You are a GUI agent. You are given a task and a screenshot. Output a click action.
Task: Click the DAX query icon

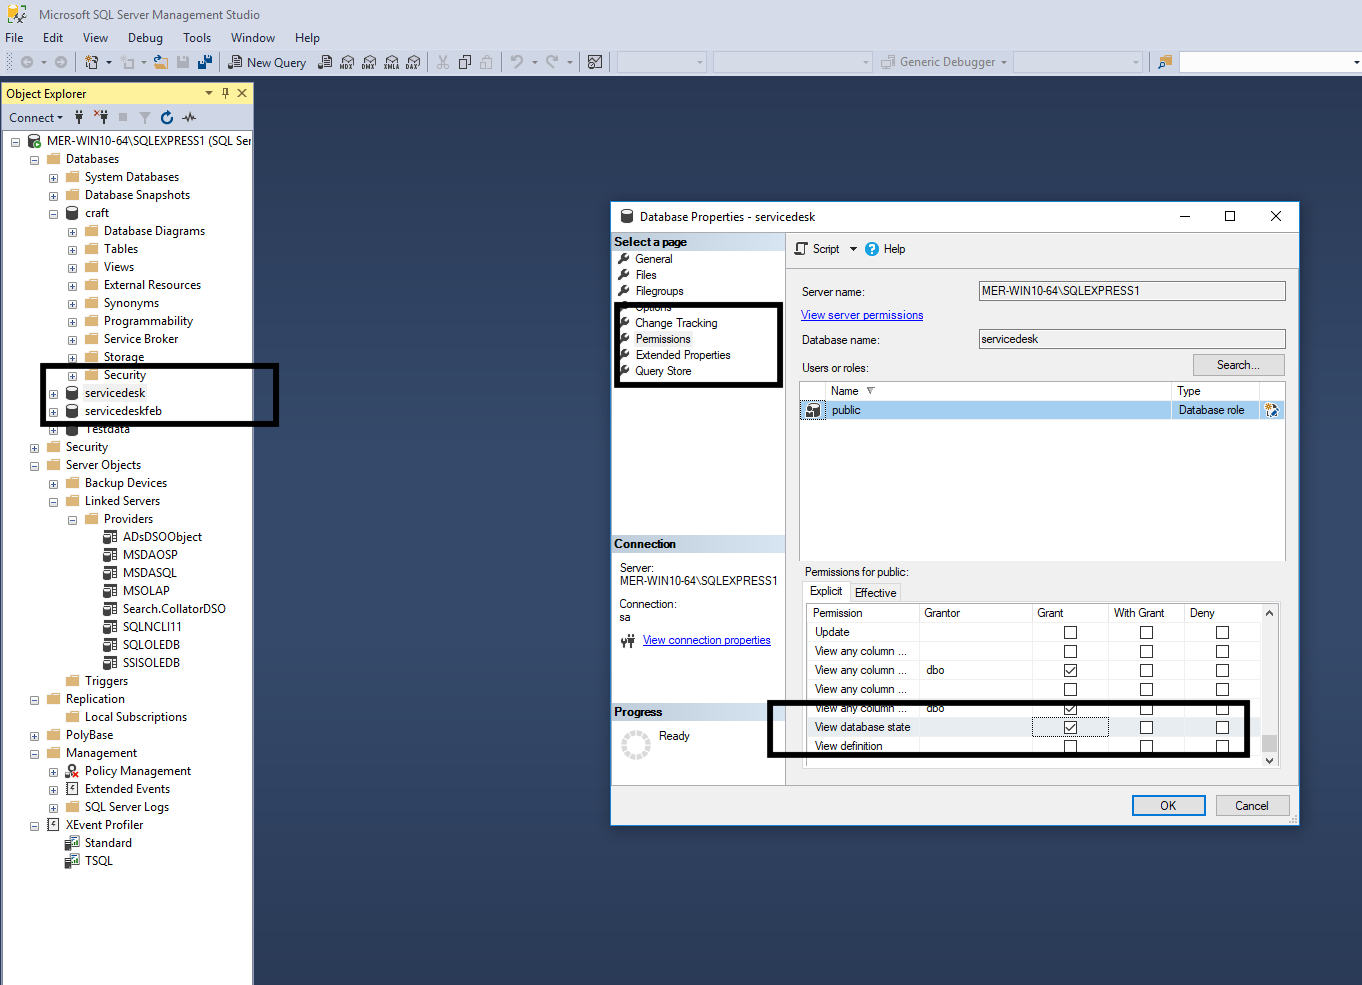tap(413, 62)
